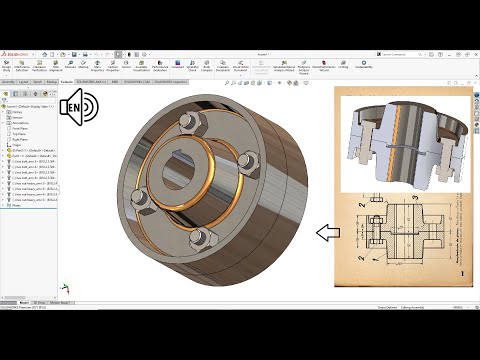This screenshot has height=360, width=480.
Task: Expand the History tree node
Action: click(4, 112)
